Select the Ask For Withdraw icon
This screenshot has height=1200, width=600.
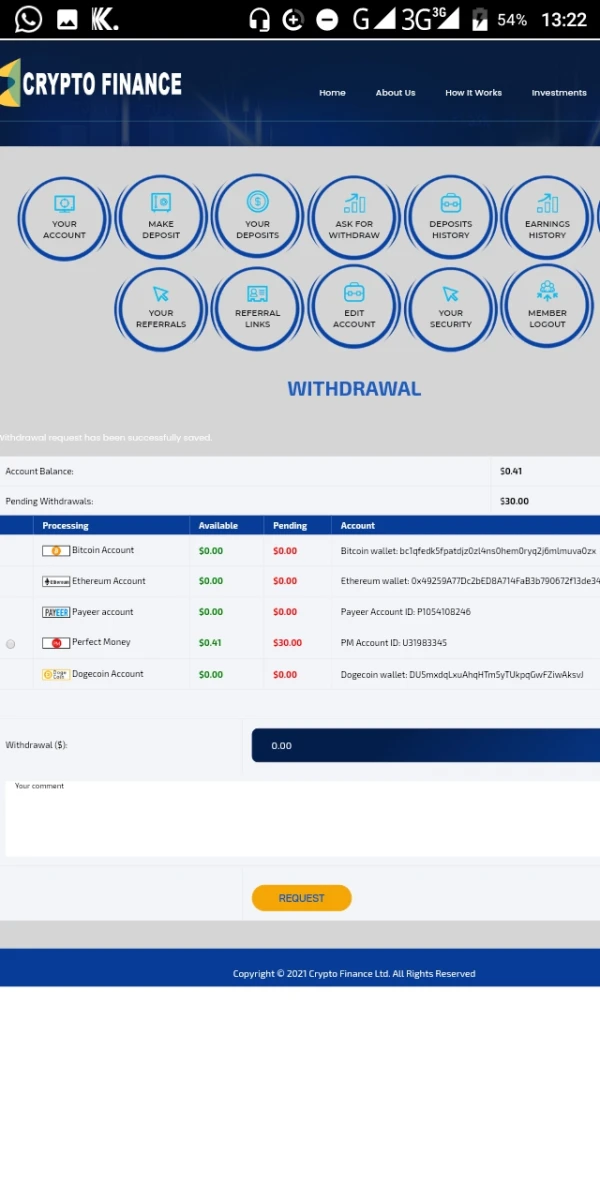354,218
